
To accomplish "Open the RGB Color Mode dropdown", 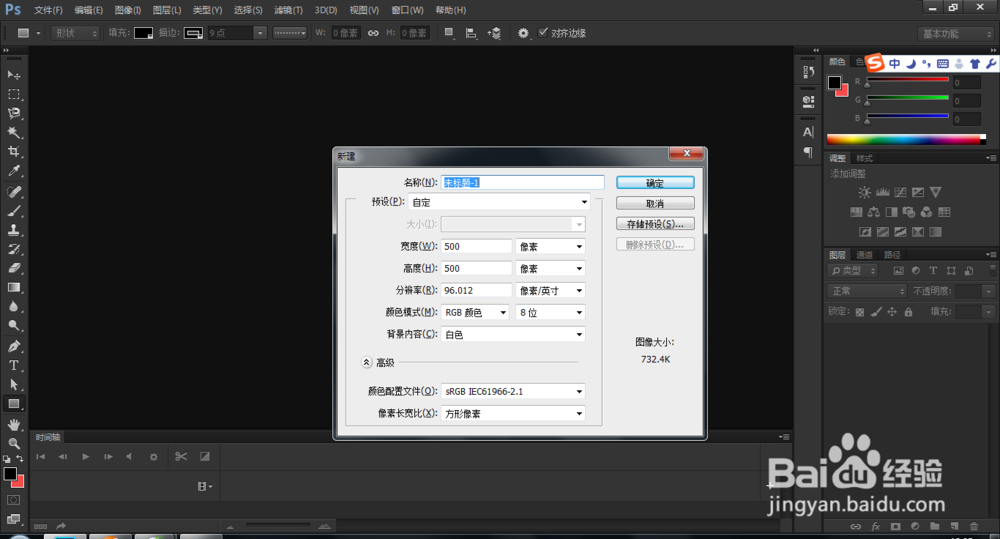I will click(475, 313).
